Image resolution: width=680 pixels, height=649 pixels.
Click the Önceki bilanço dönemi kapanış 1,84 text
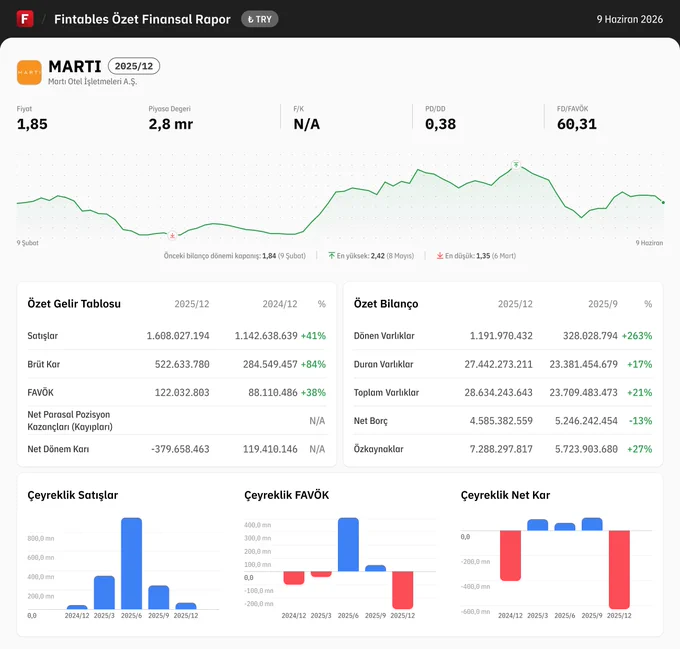(x=235, y=256)
